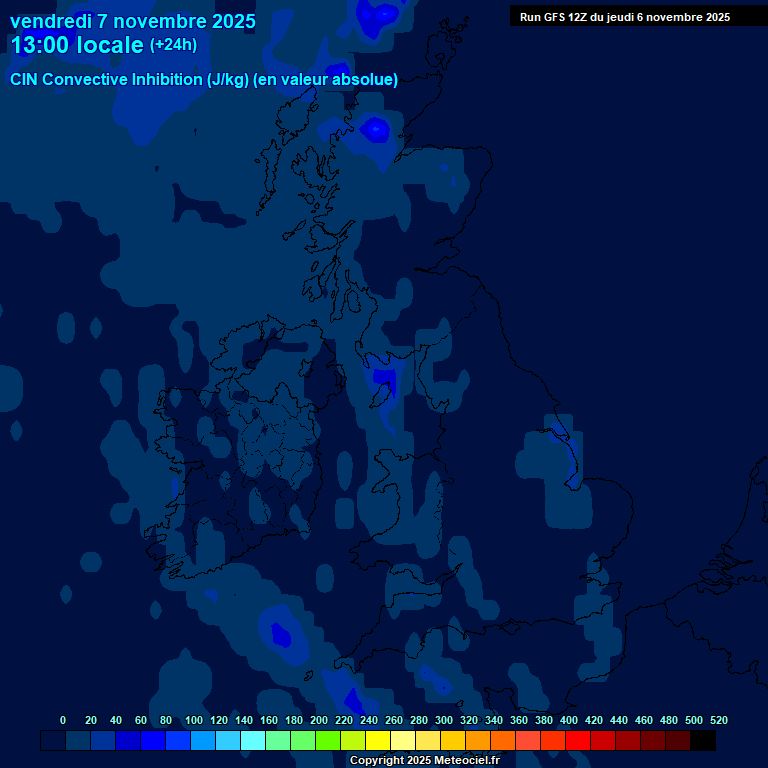Click the CIN Convective Inhibition title
The image size is (768, 768).
point(204,80)
